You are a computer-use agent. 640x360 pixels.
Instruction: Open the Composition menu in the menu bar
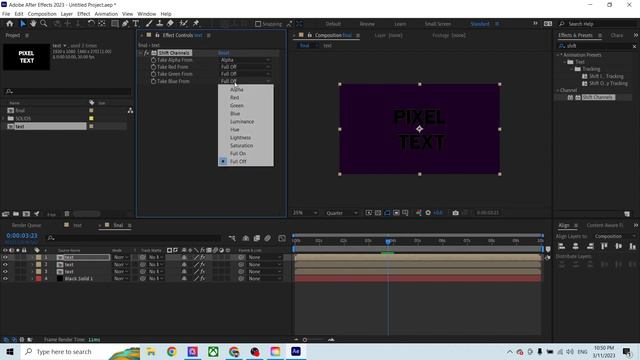(x=42, y=14)
